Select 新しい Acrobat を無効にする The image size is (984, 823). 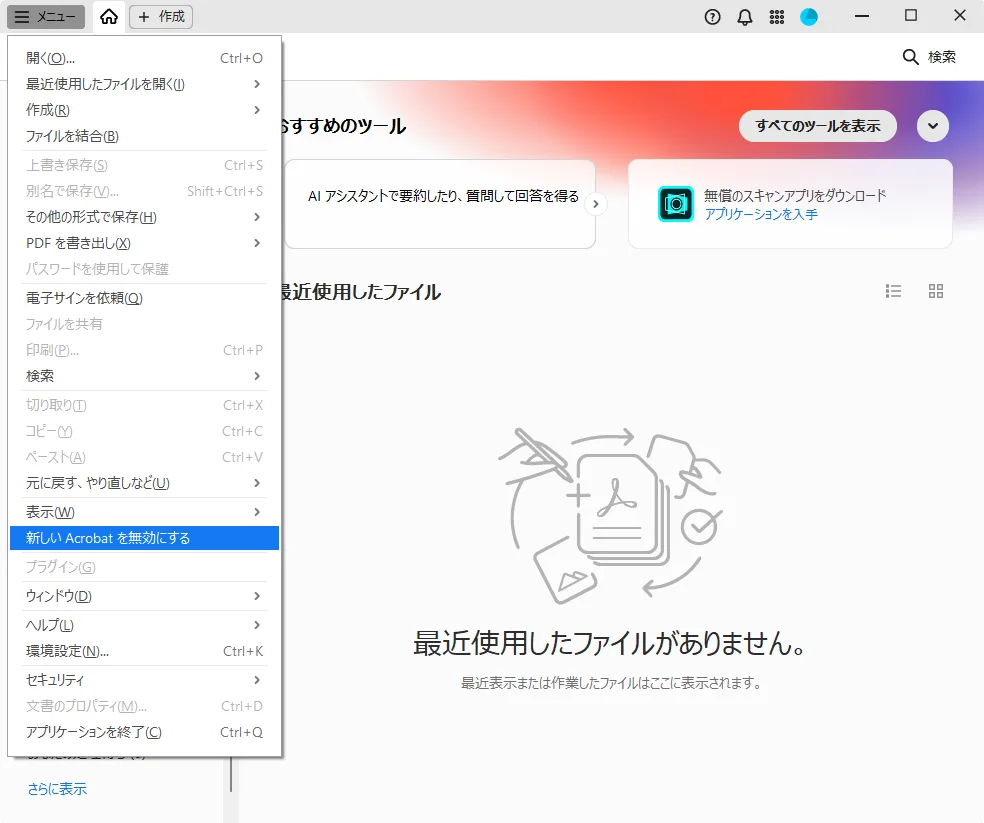[144, 538]
